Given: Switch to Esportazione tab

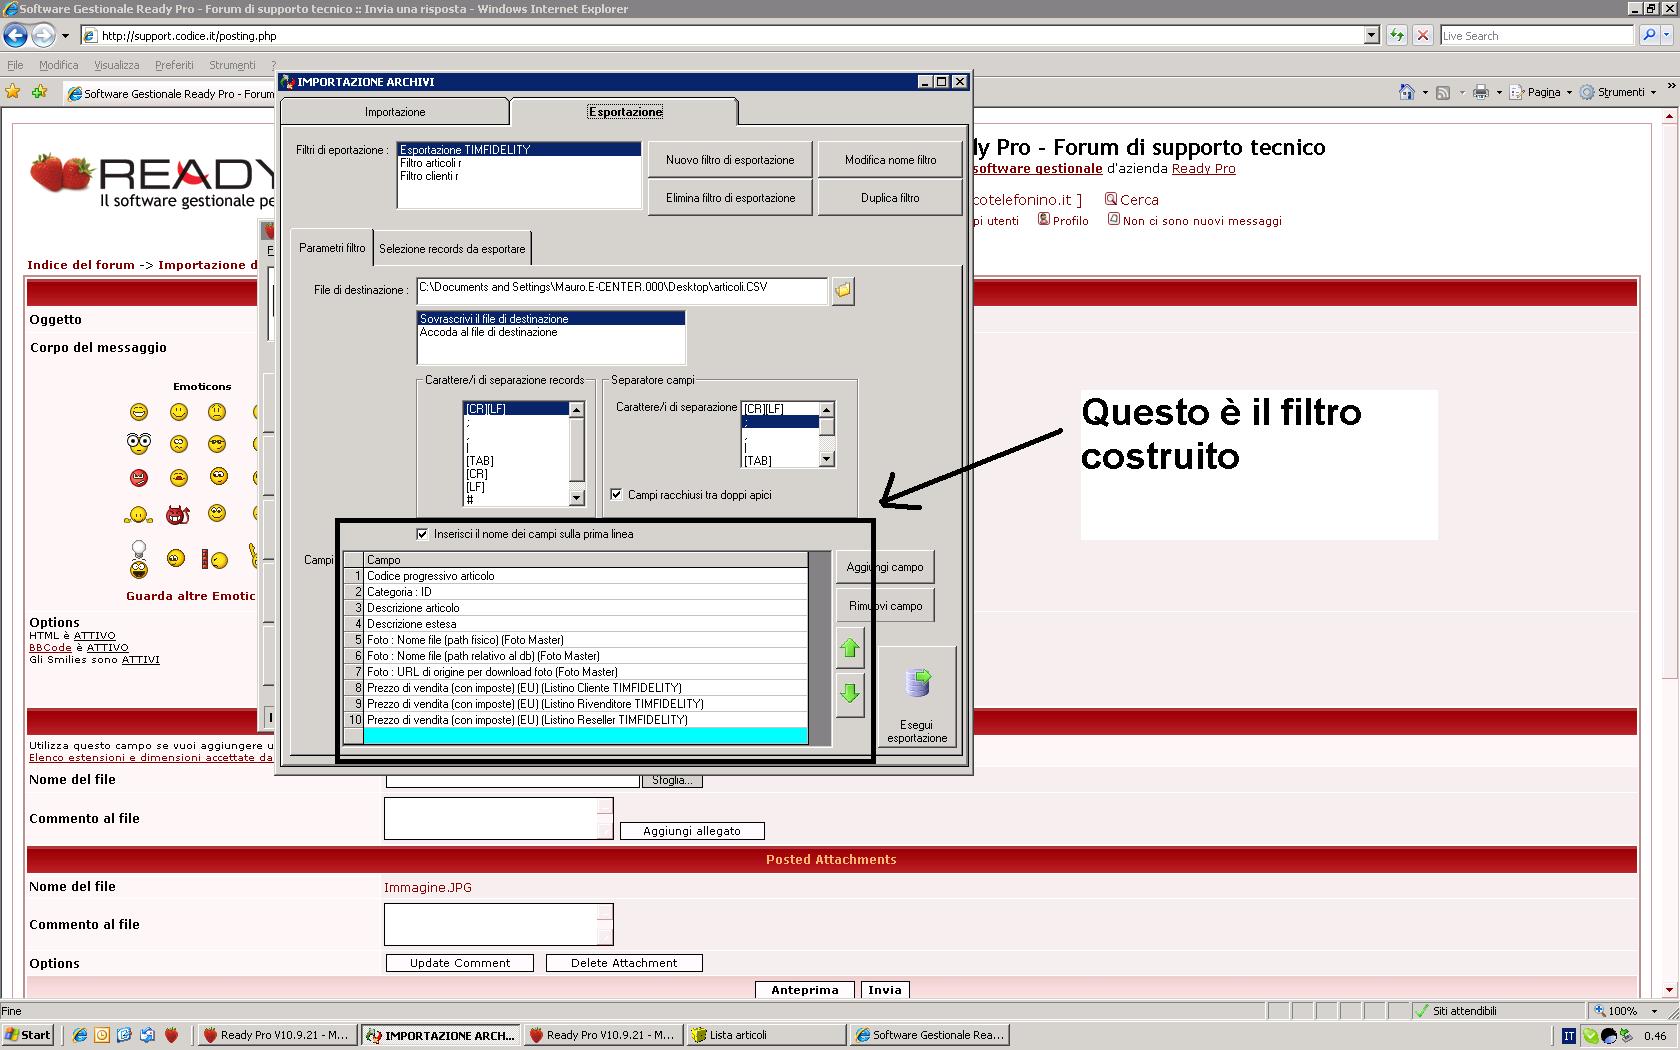Looking at the screenshot, I should click(x=625, y=112).
